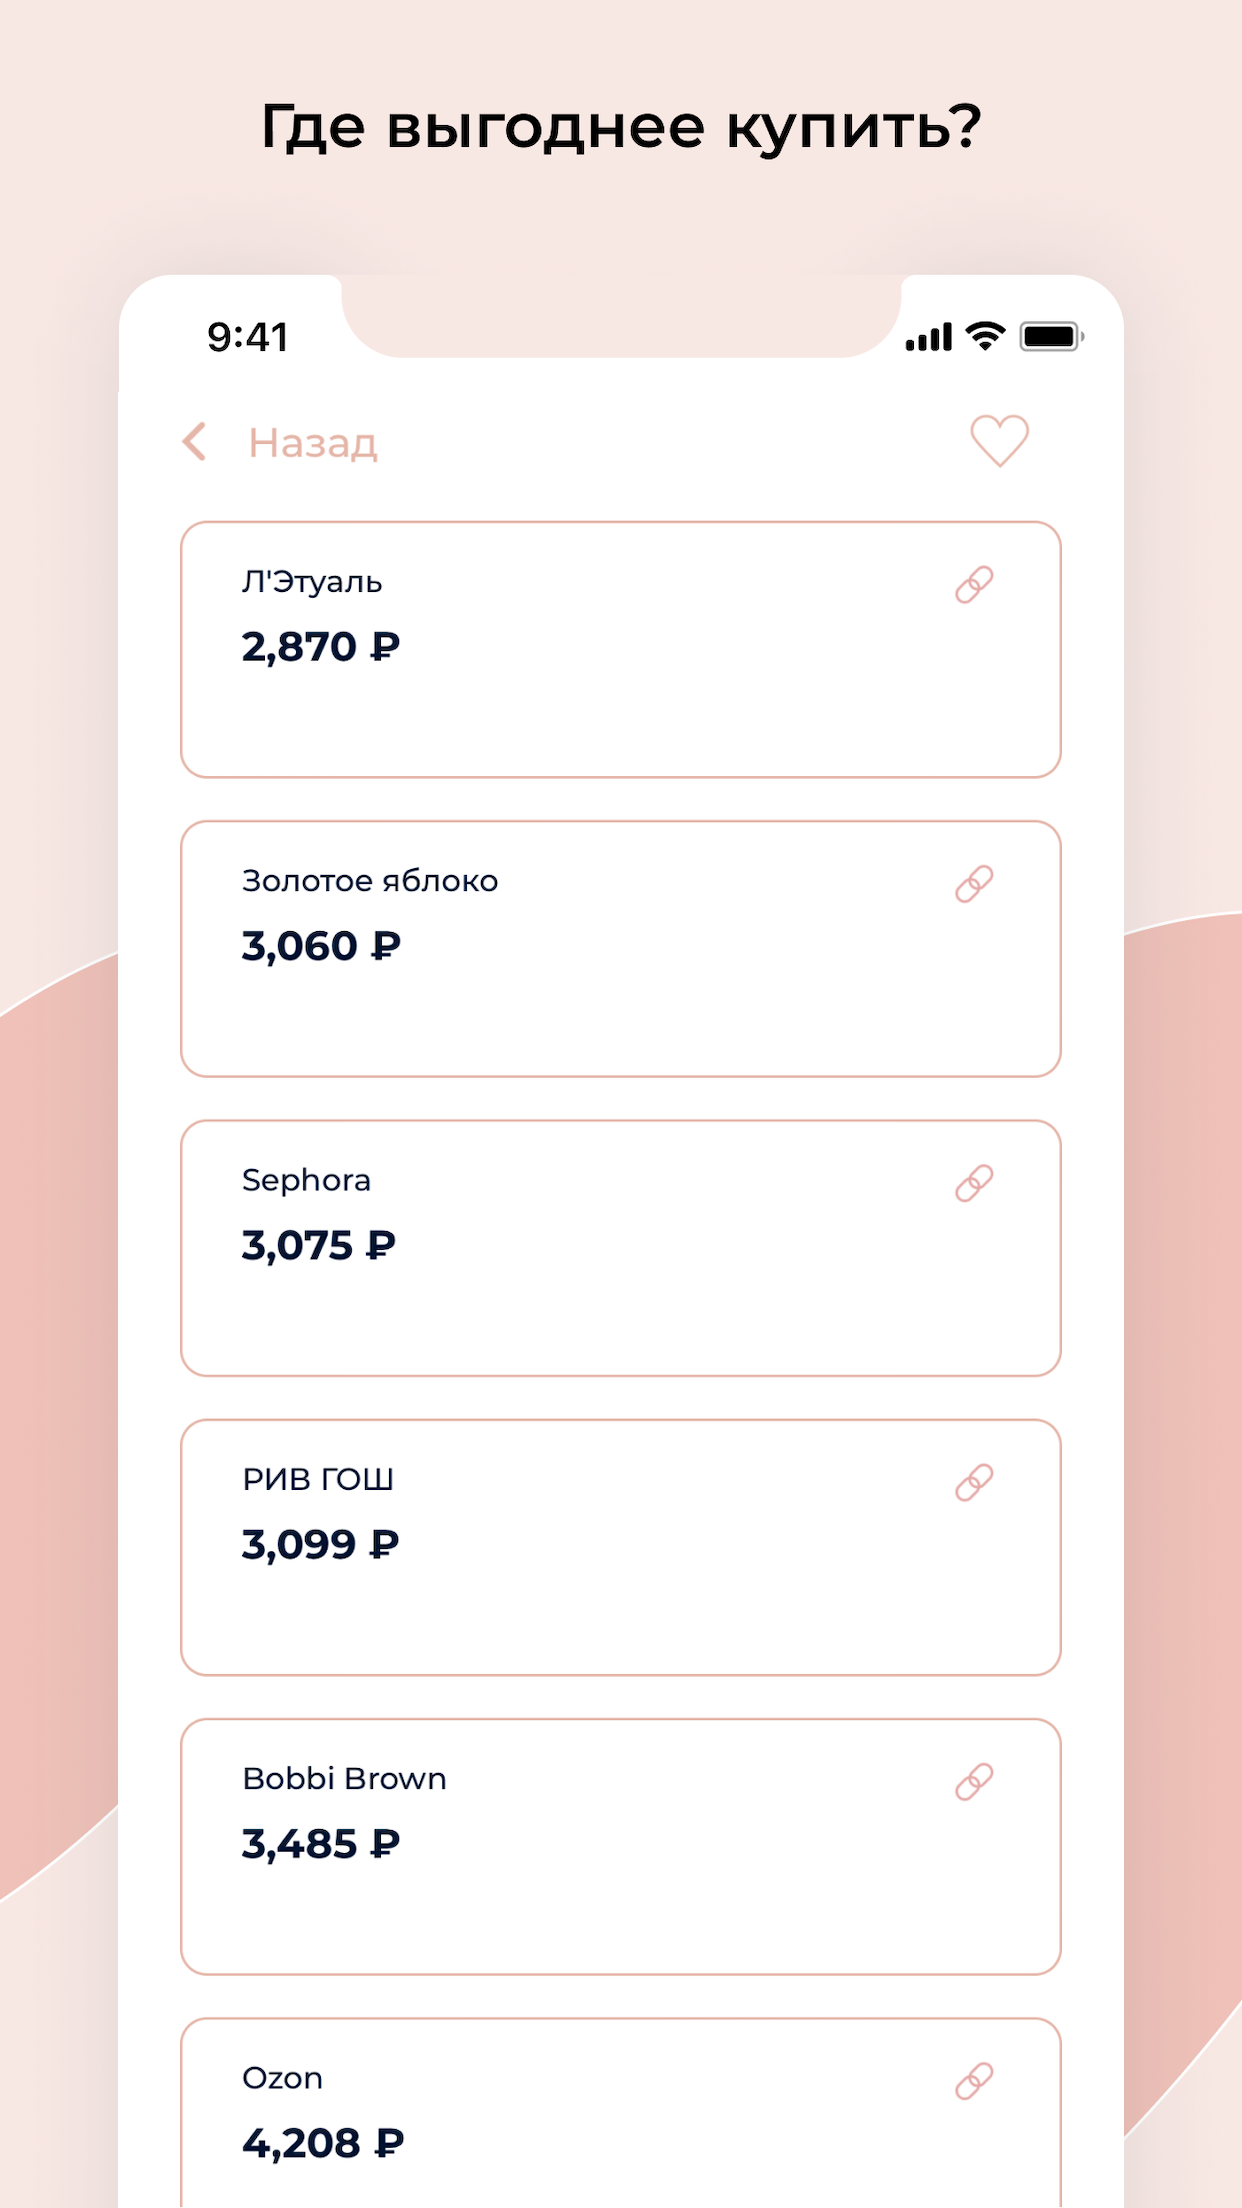Open the РИВ ГОШ link icon
1242x2208 pixels.
(974, 1482)
